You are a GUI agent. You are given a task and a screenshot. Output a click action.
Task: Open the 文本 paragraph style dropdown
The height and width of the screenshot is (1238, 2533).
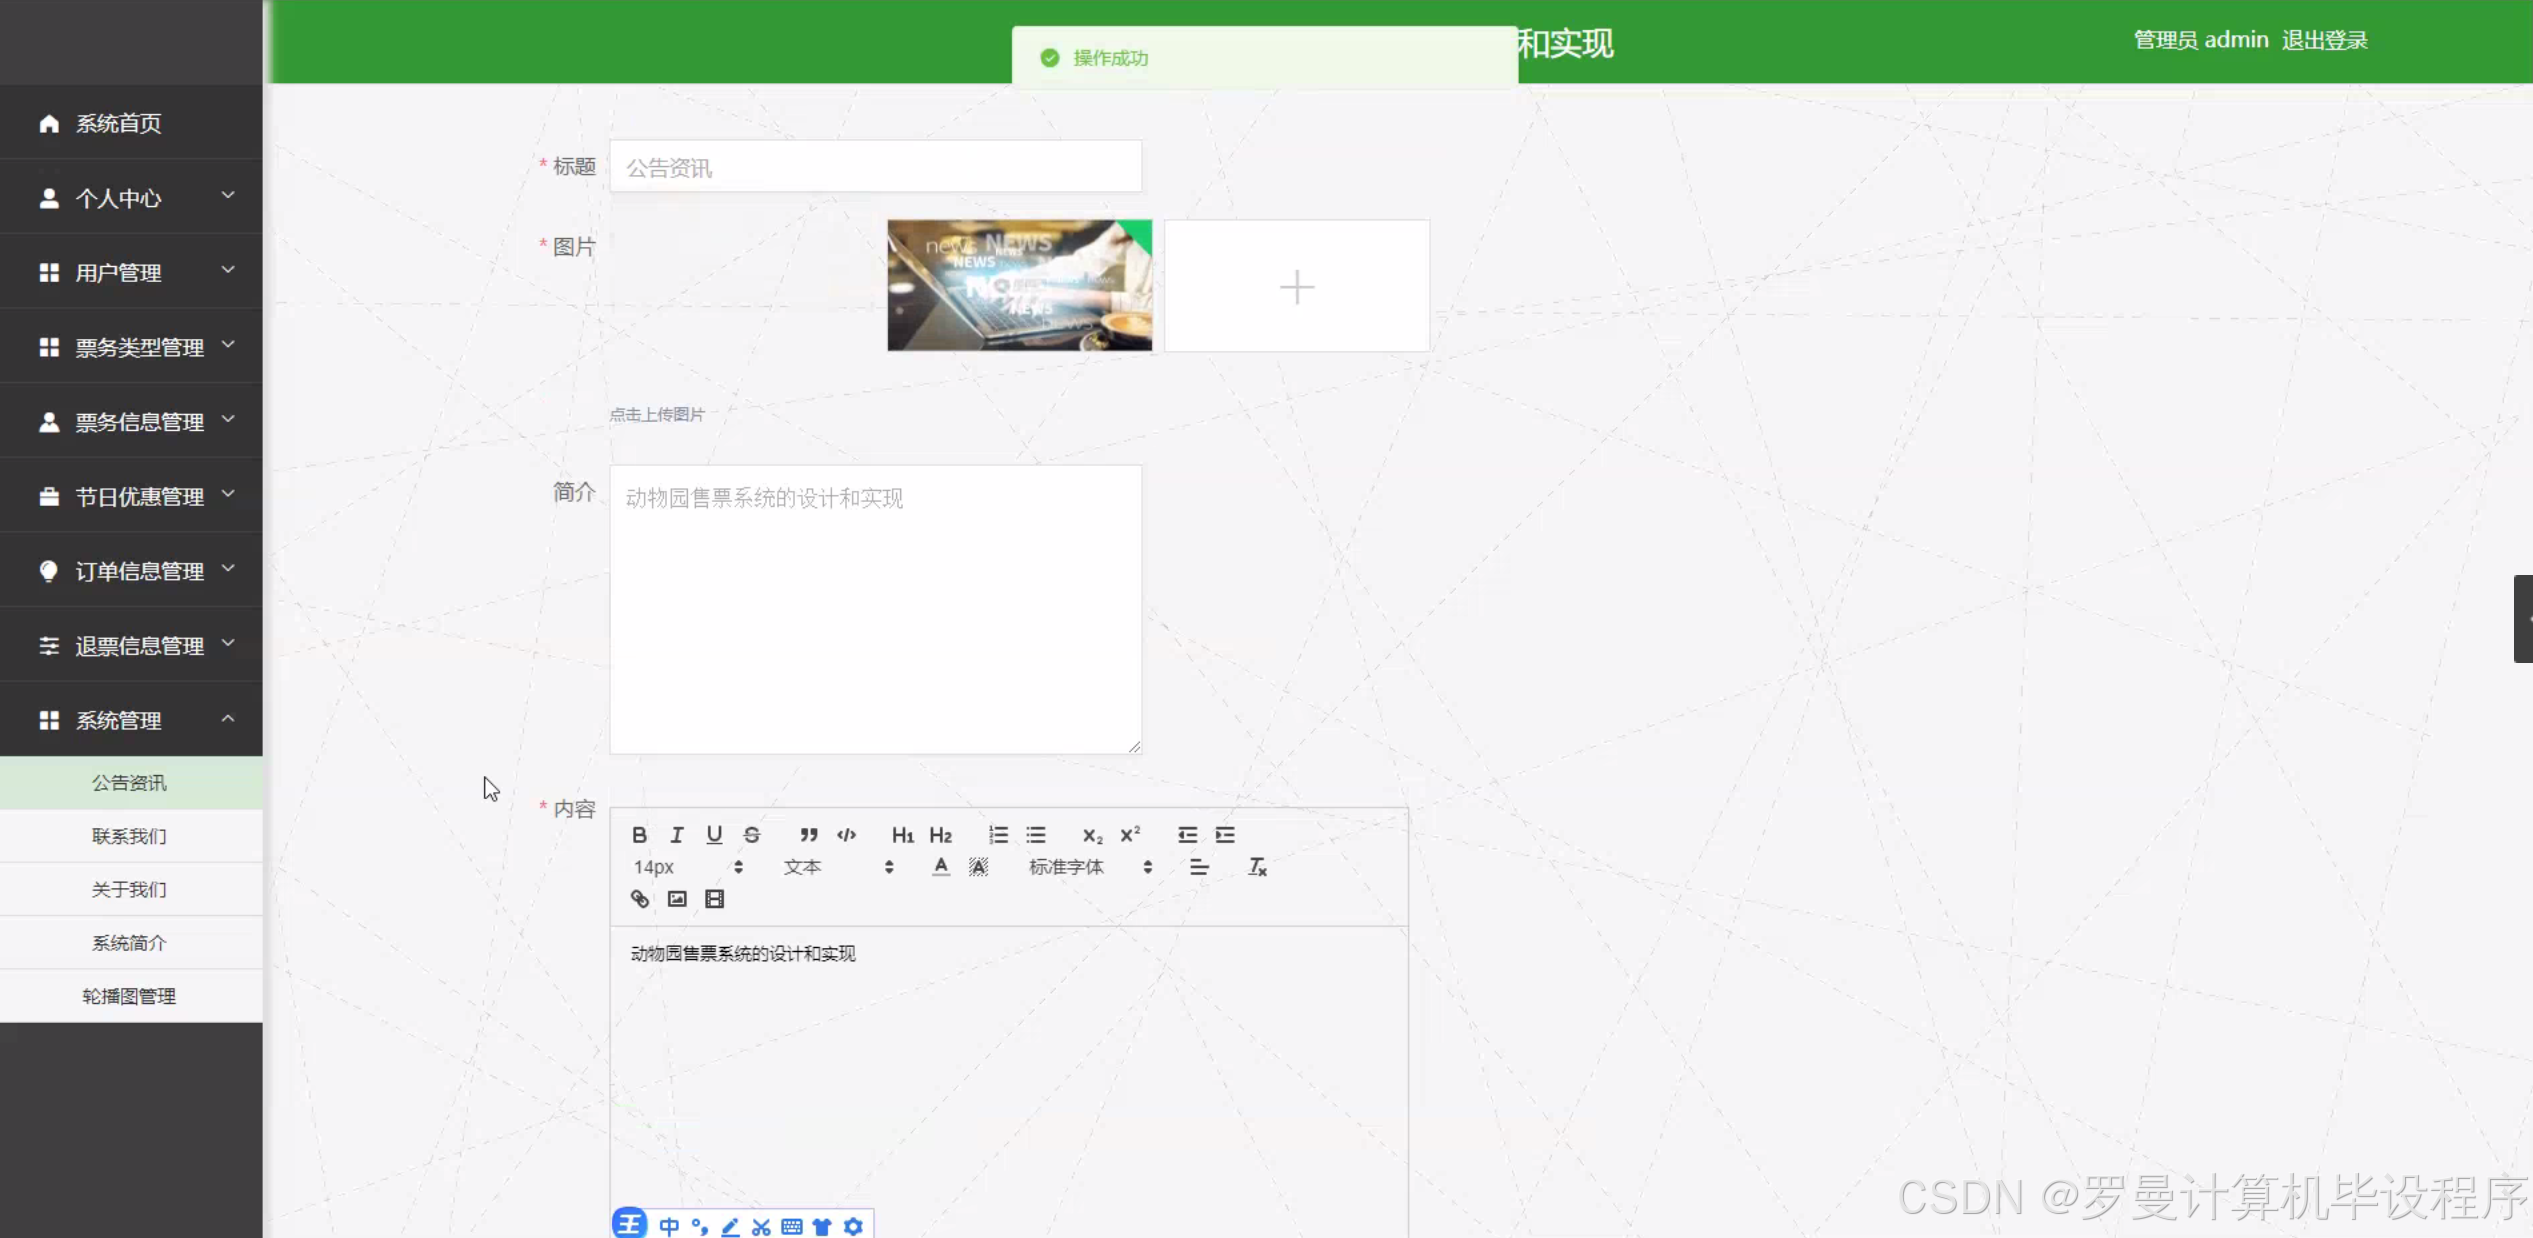[x=838, y=867]
